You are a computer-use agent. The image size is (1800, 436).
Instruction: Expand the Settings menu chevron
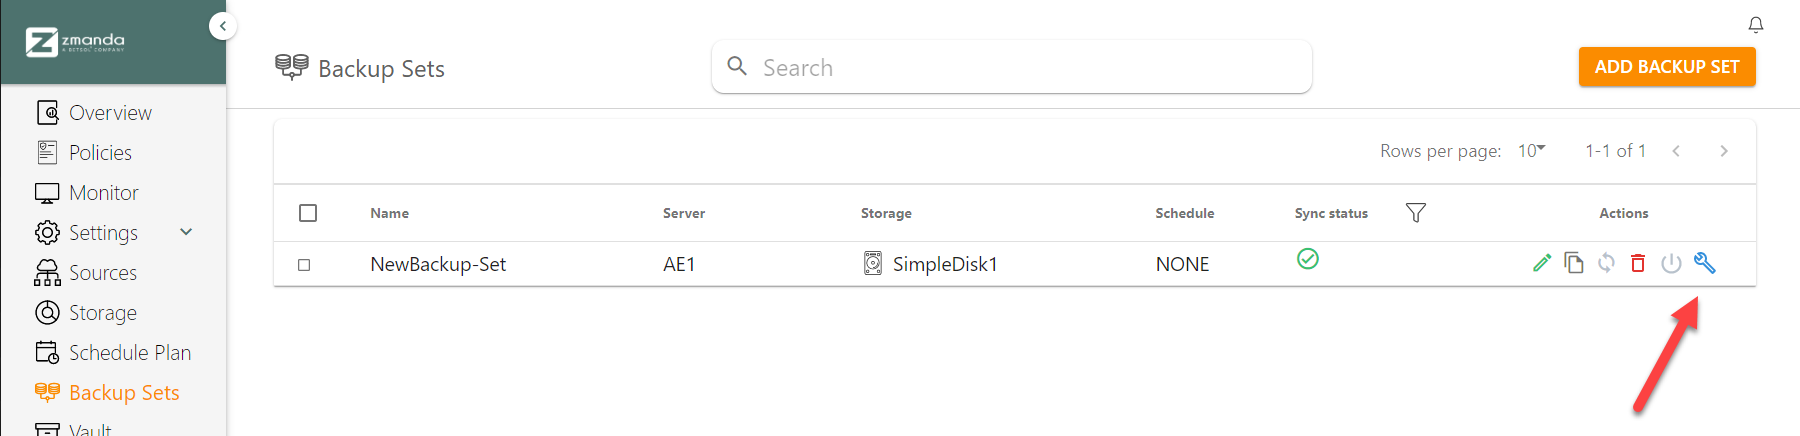pyautogui.click(x=186, y=232)
